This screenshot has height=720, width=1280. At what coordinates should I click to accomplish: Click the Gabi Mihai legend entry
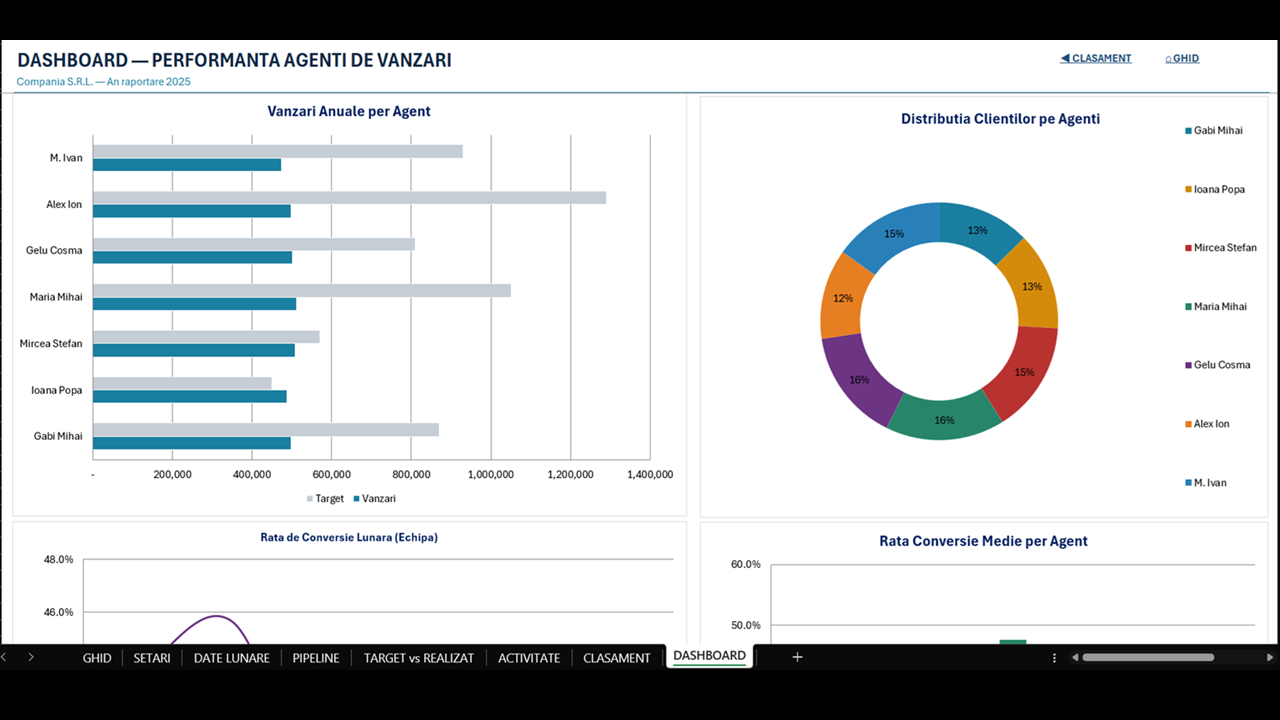pyautogui.click(x=1214, y=130)
